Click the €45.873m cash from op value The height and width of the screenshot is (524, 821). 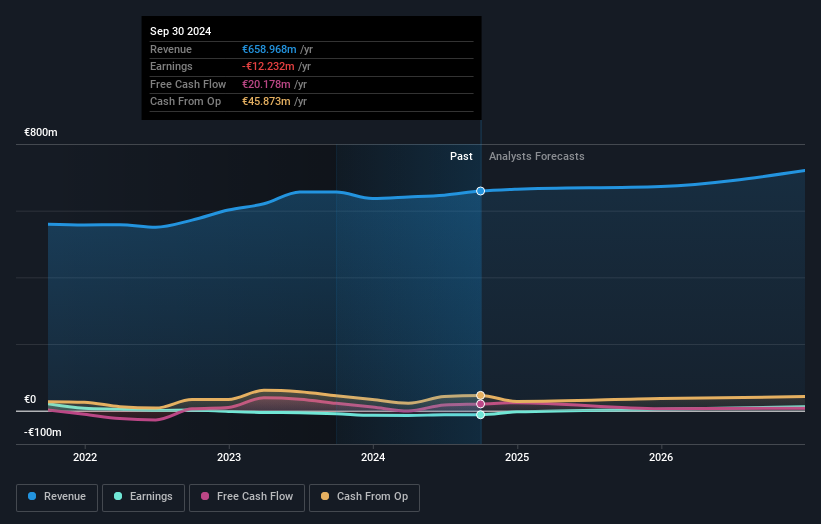click(266, 102)
